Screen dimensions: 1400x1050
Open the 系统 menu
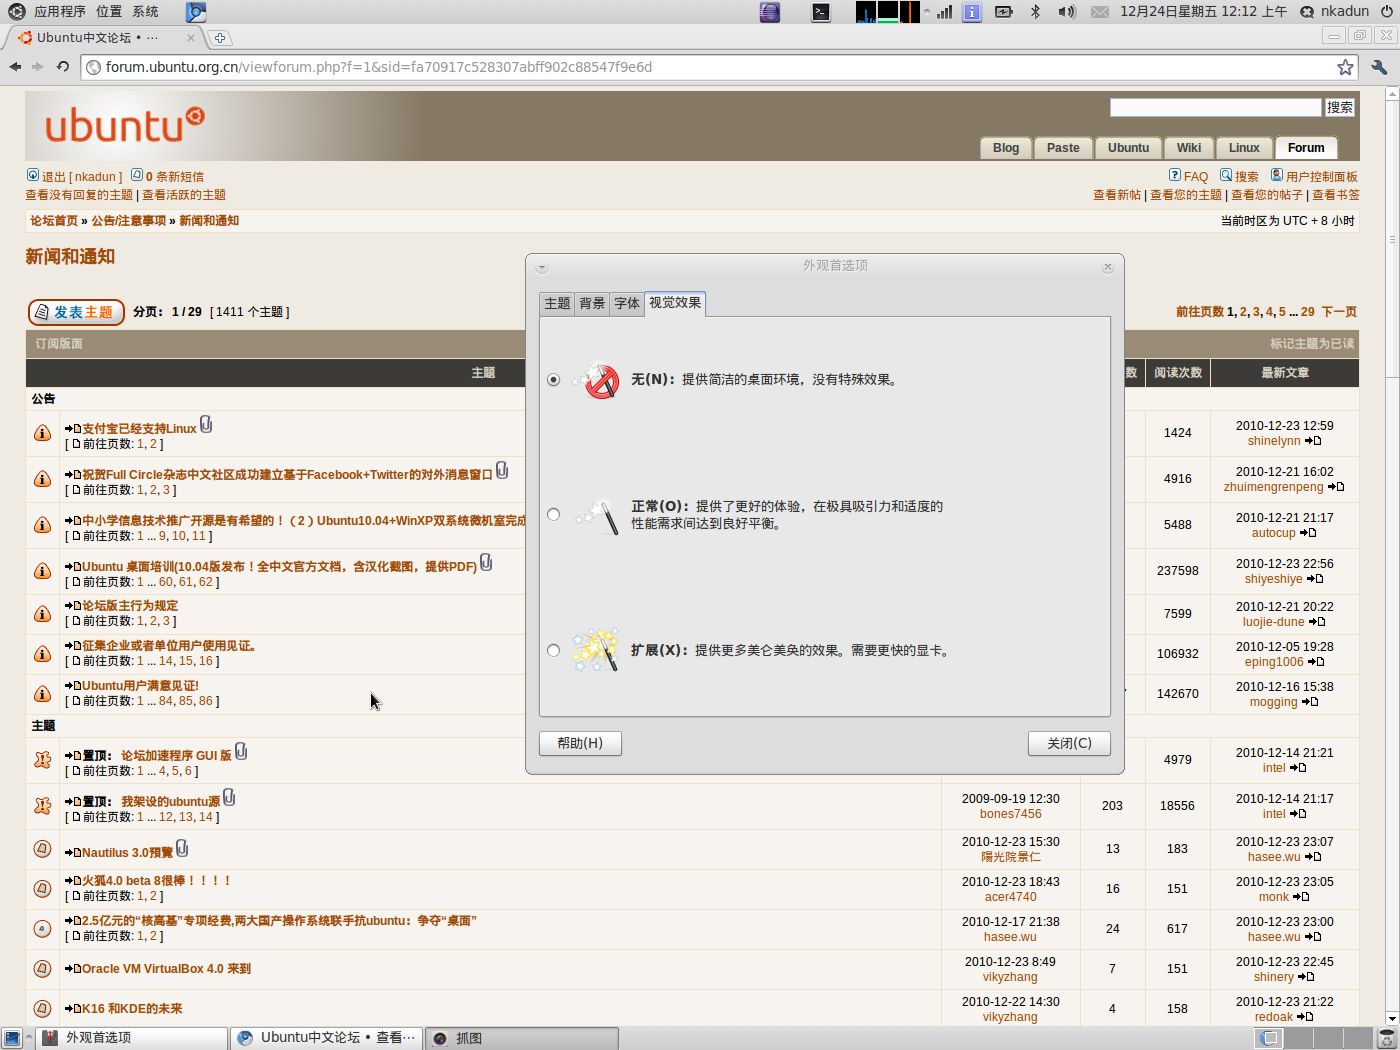(x=145, y=12)
